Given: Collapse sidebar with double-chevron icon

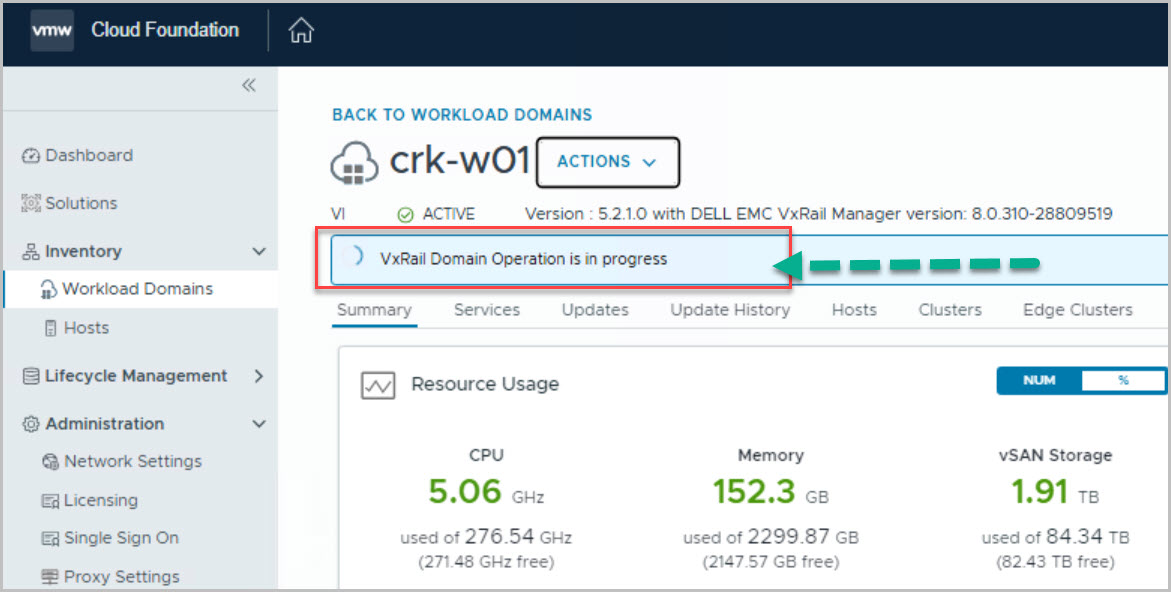Looking at the screenshot, I should pyautogui.click(x=249, y=85).
